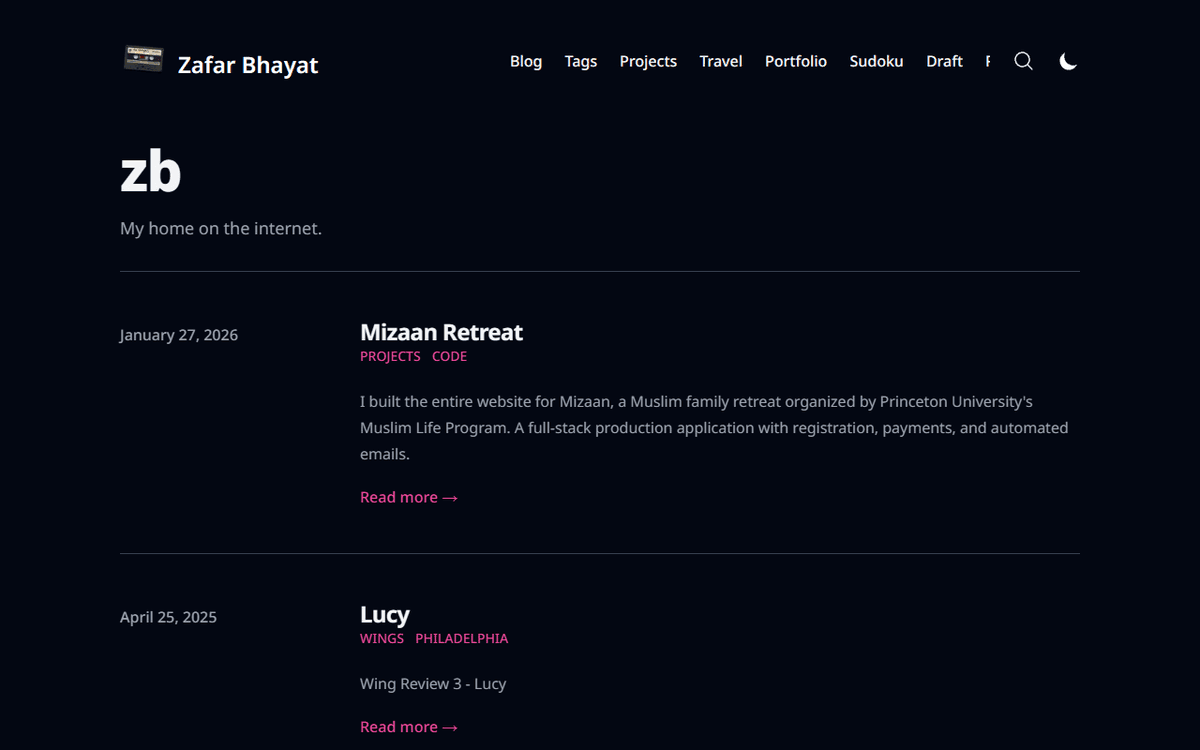Viewport: 1200px width, 750px height.
Task: Open the Portfolio nav link
Action: pos(795,61)
